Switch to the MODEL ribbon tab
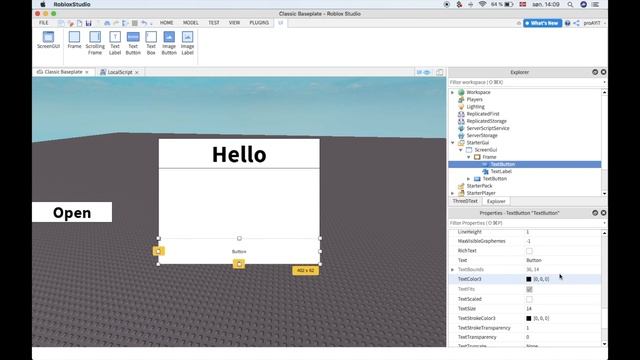 191,23
